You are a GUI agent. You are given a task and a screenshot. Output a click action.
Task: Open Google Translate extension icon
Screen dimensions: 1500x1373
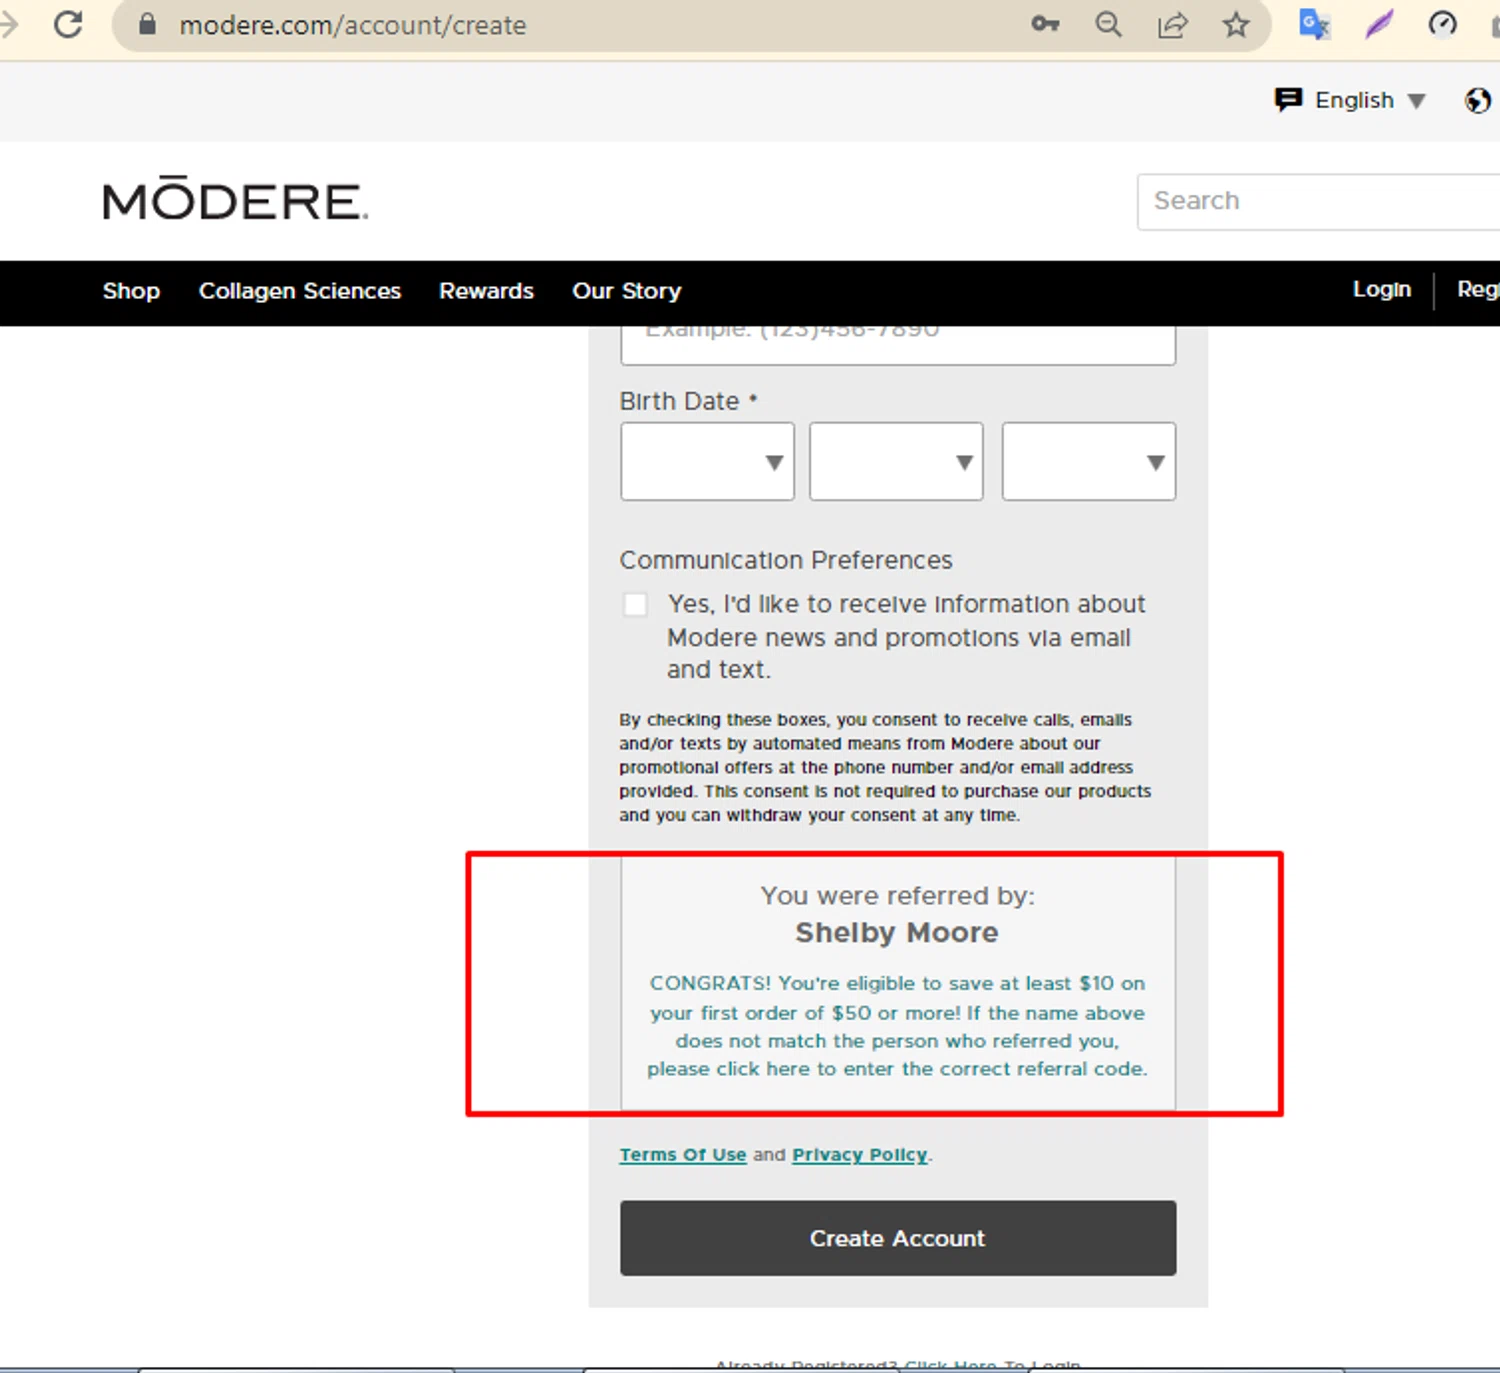1314,24
